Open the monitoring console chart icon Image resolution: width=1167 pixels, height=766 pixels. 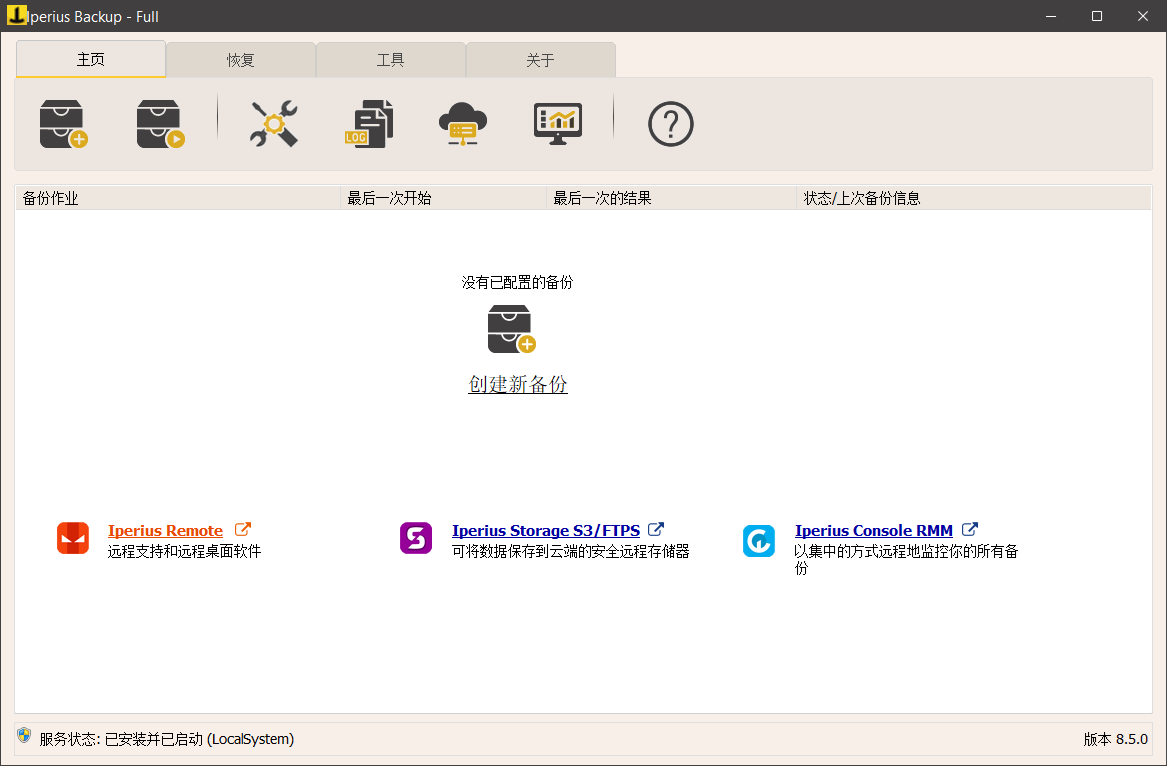point(558,124)
